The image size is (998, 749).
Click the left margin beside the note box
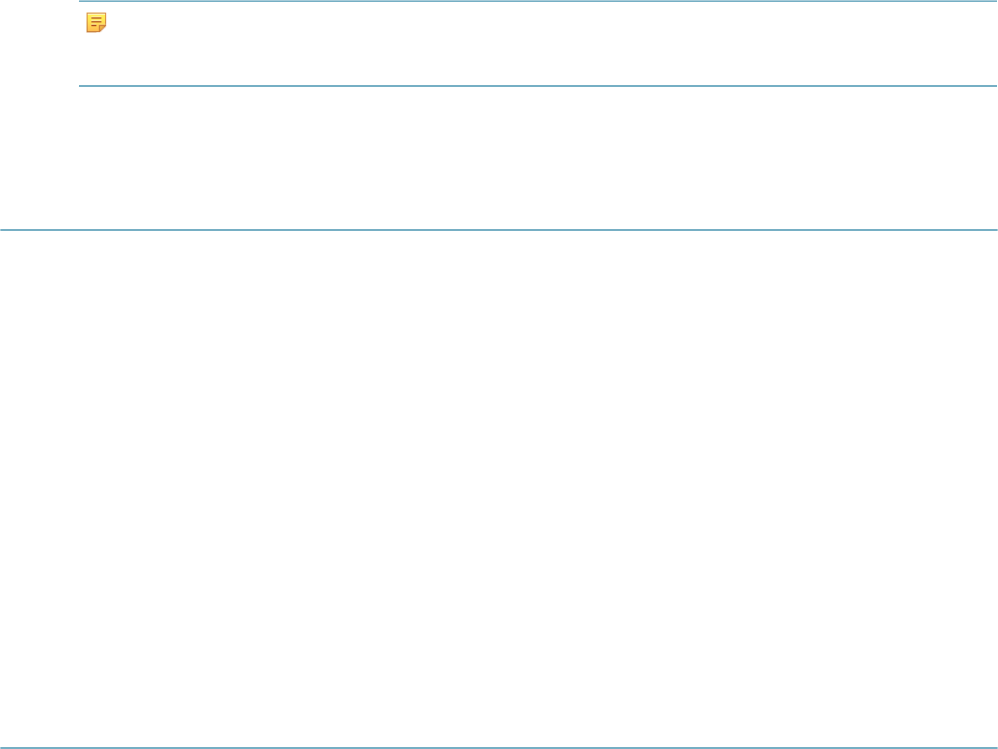(39, 43)
